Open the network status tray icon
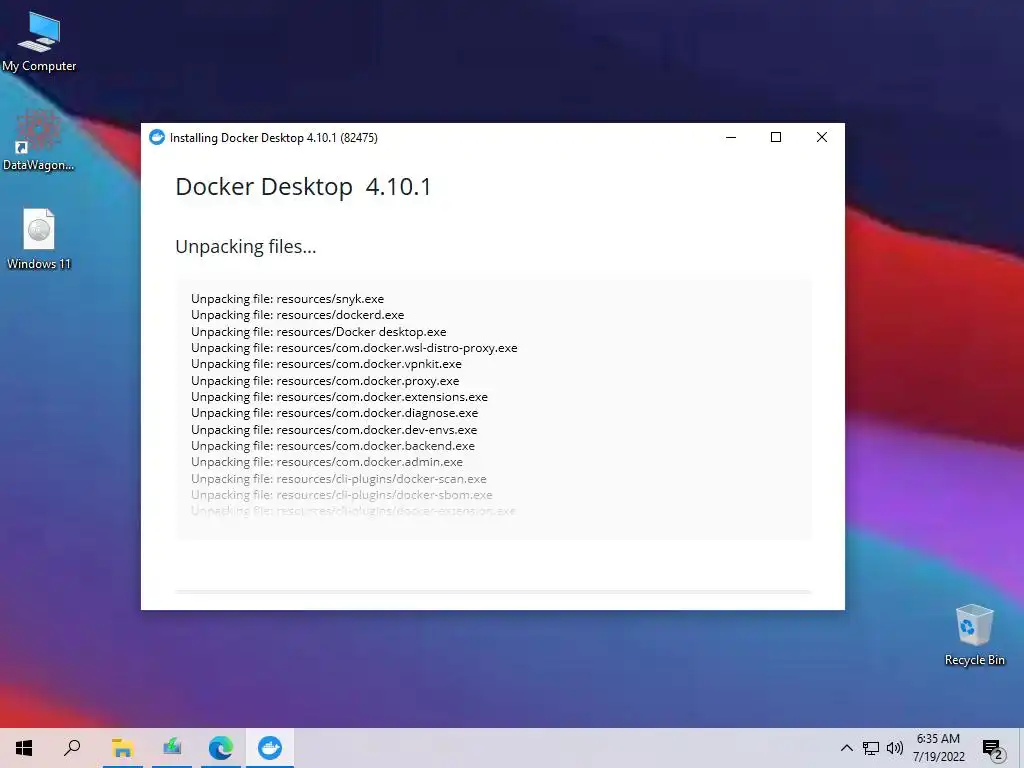1024x768 pixels. [x=871, y=748]
